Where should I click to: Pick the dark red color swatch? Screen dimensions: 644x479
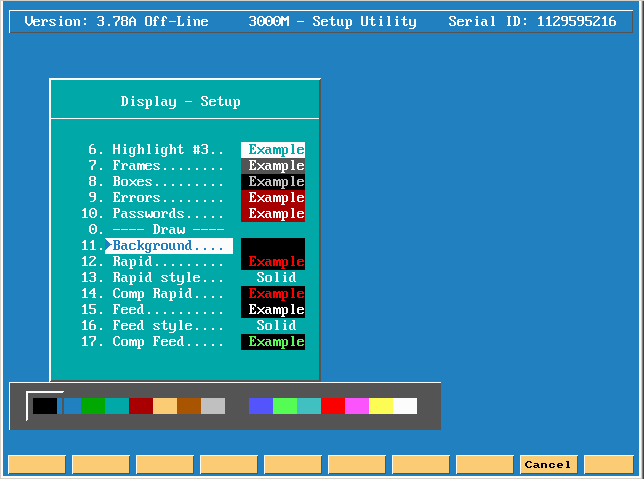tap(141, 406)
